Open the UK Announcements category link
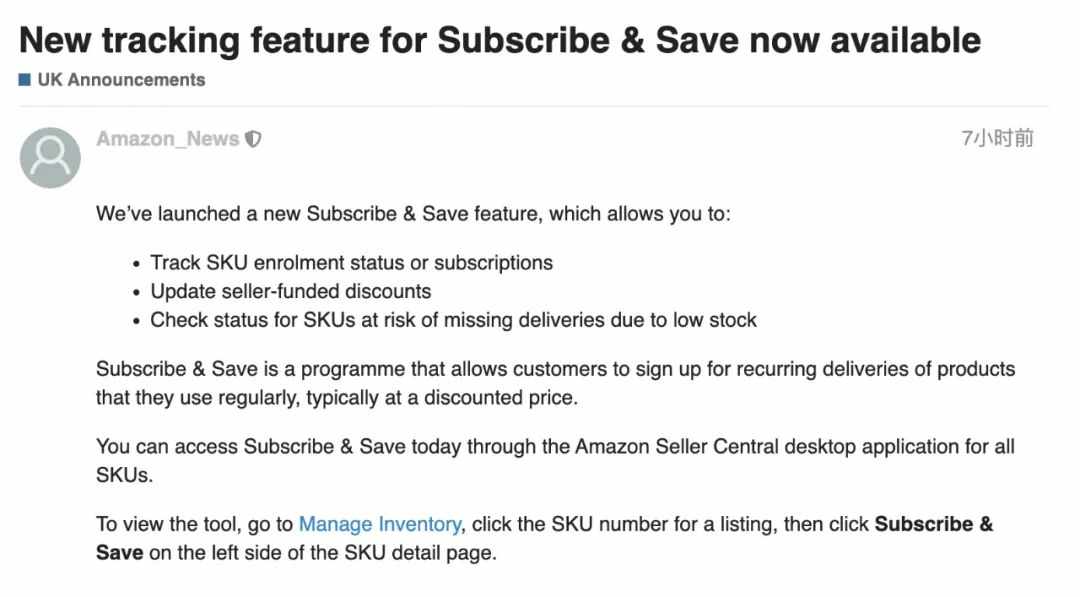Image resolution: width=1080 pixels, height=597 pixels. click(x=121, y=80)
